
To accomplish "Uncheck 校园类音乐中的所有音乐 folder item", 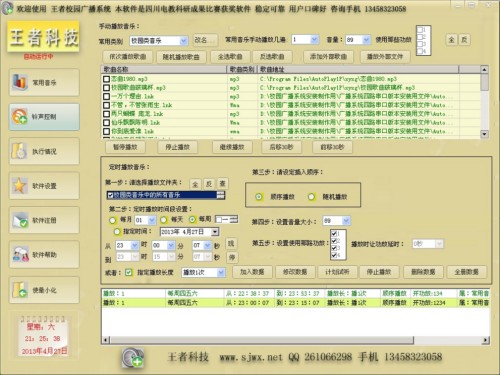I will click(x=110, y=195).
